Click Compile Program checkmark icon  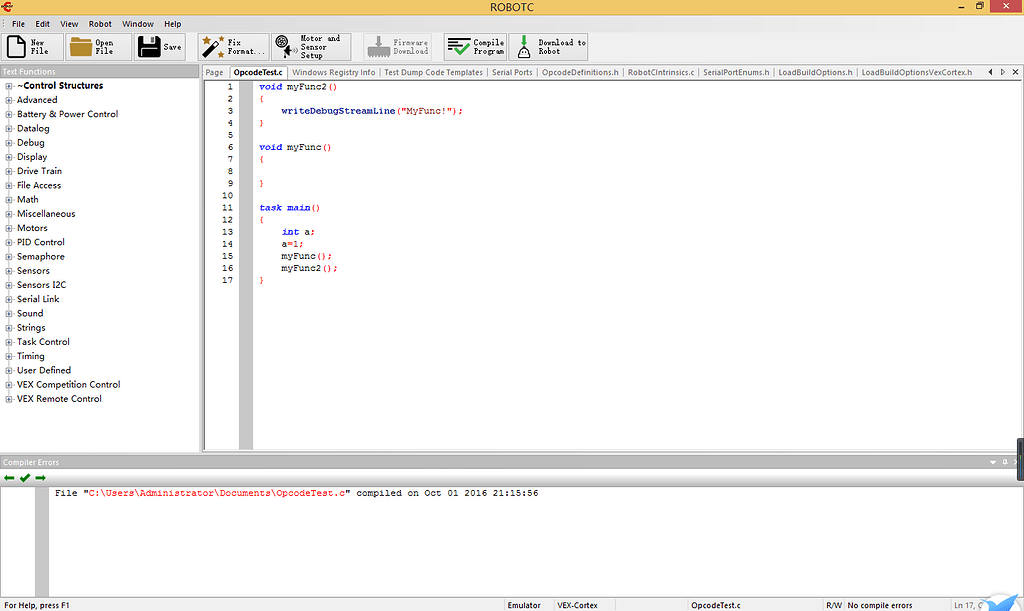458,47
